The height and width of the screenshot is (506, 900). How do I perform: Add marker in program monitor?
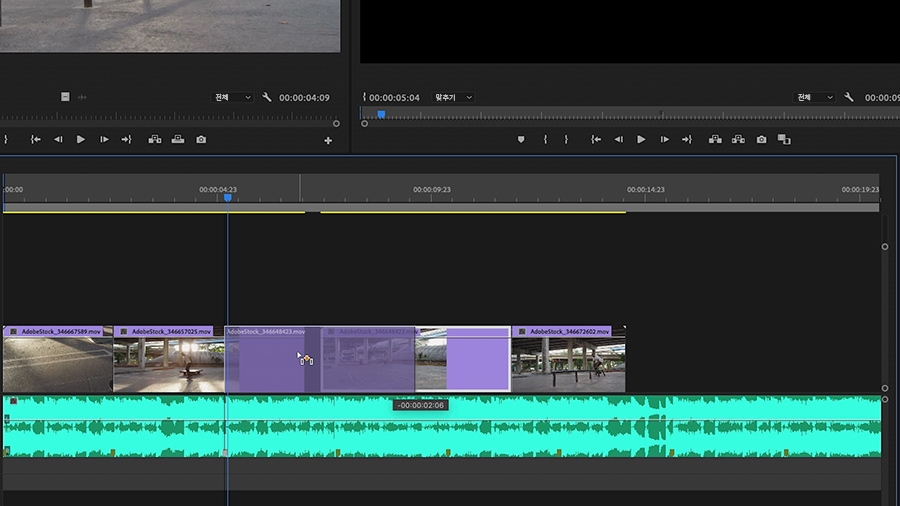click(x=521, y=140)
